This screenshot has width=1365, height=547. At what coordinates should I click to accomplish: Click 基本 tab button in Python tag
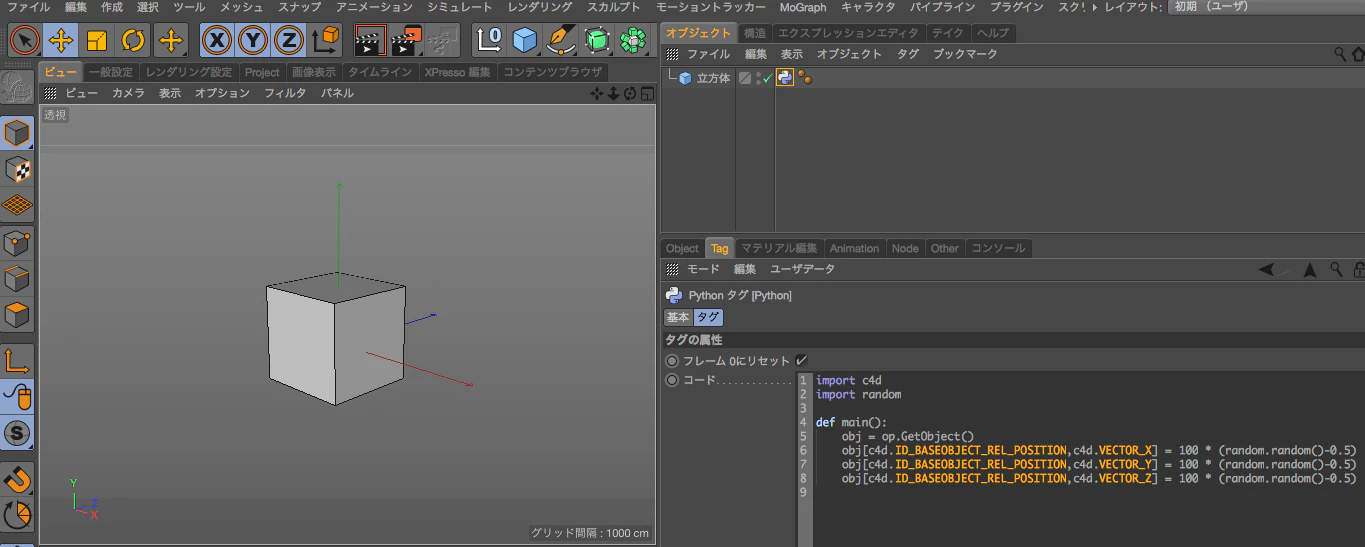[x=678, y=317]
